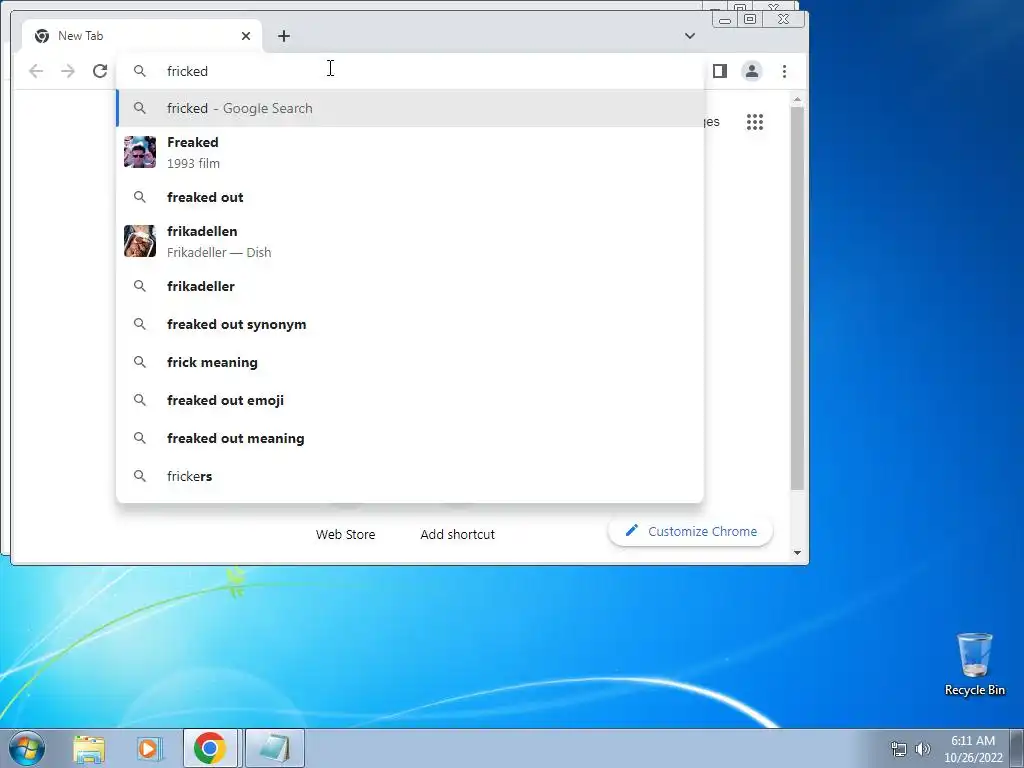The image size is (1024, 768).
Task: Click the Freaked film thumbnail
Action: [140, 152]
